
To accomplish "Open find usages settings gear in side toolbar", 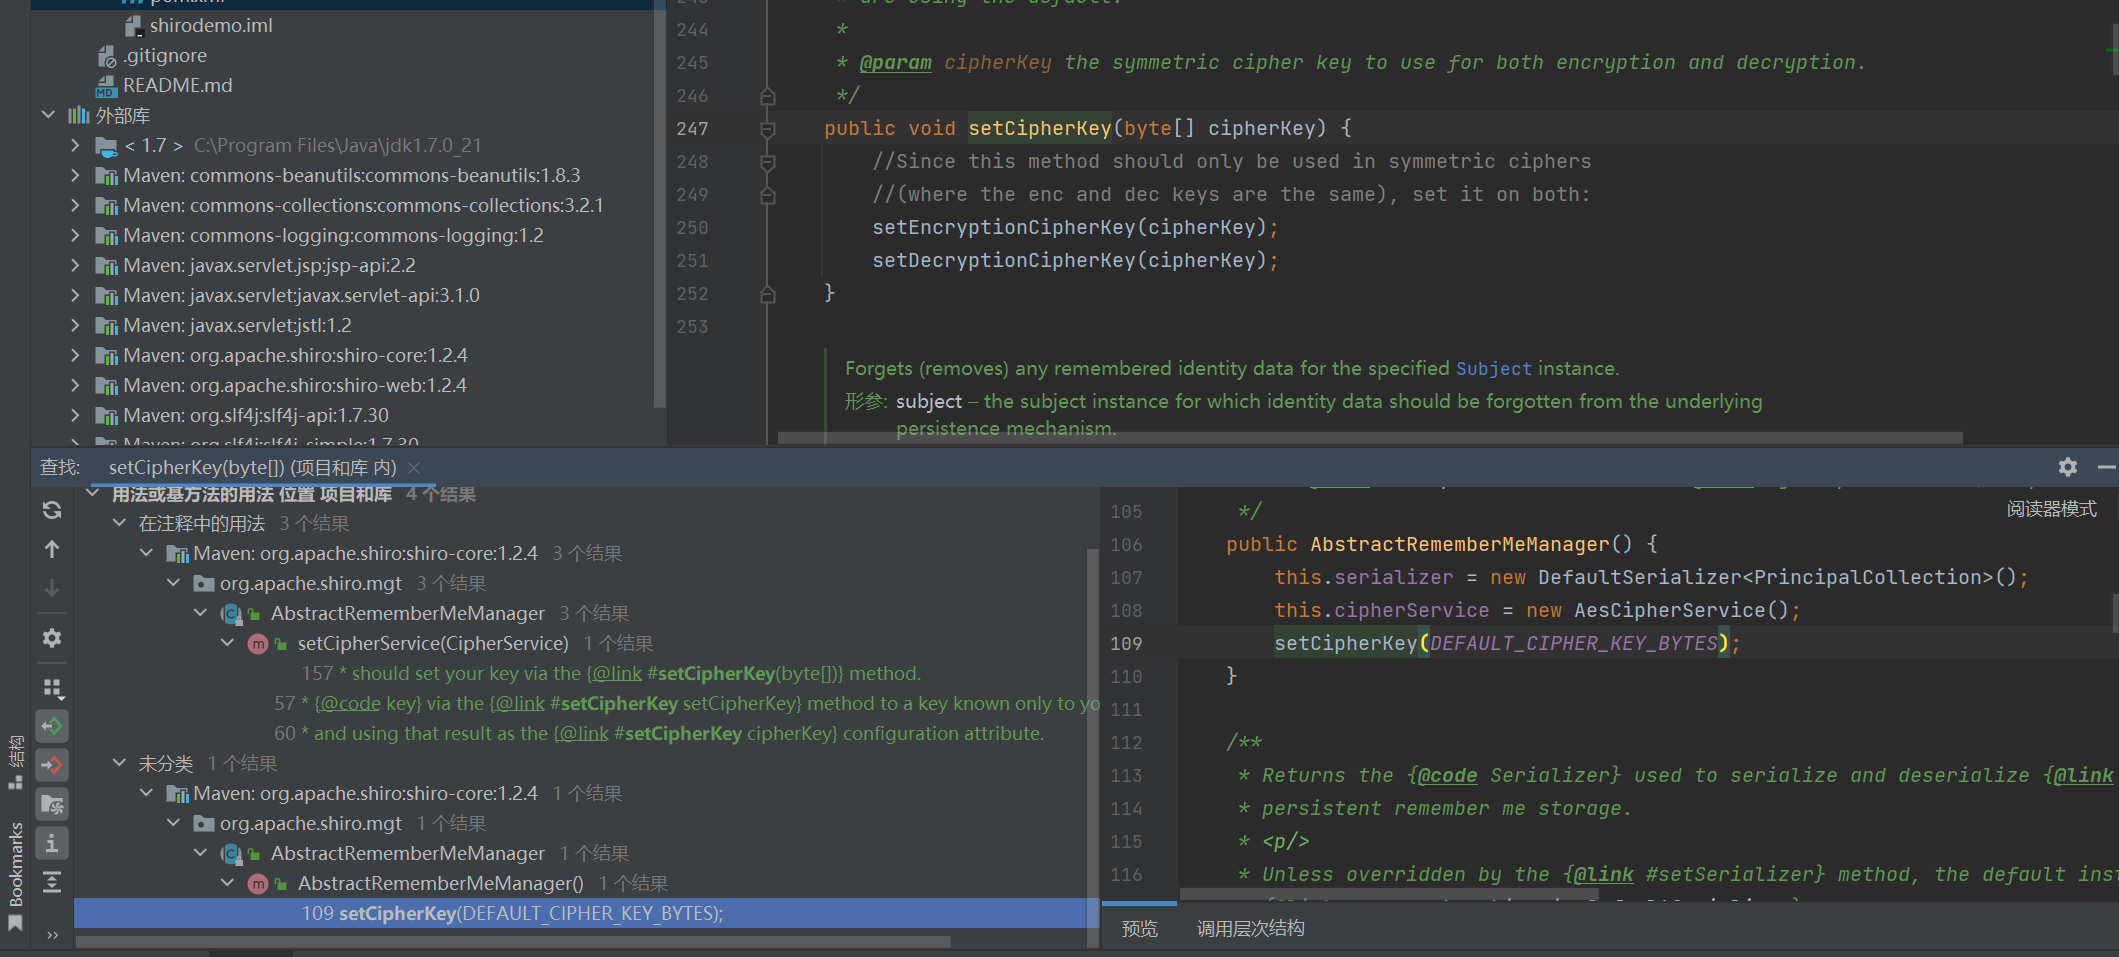I will pyautogui.click(x=52, y=638).
